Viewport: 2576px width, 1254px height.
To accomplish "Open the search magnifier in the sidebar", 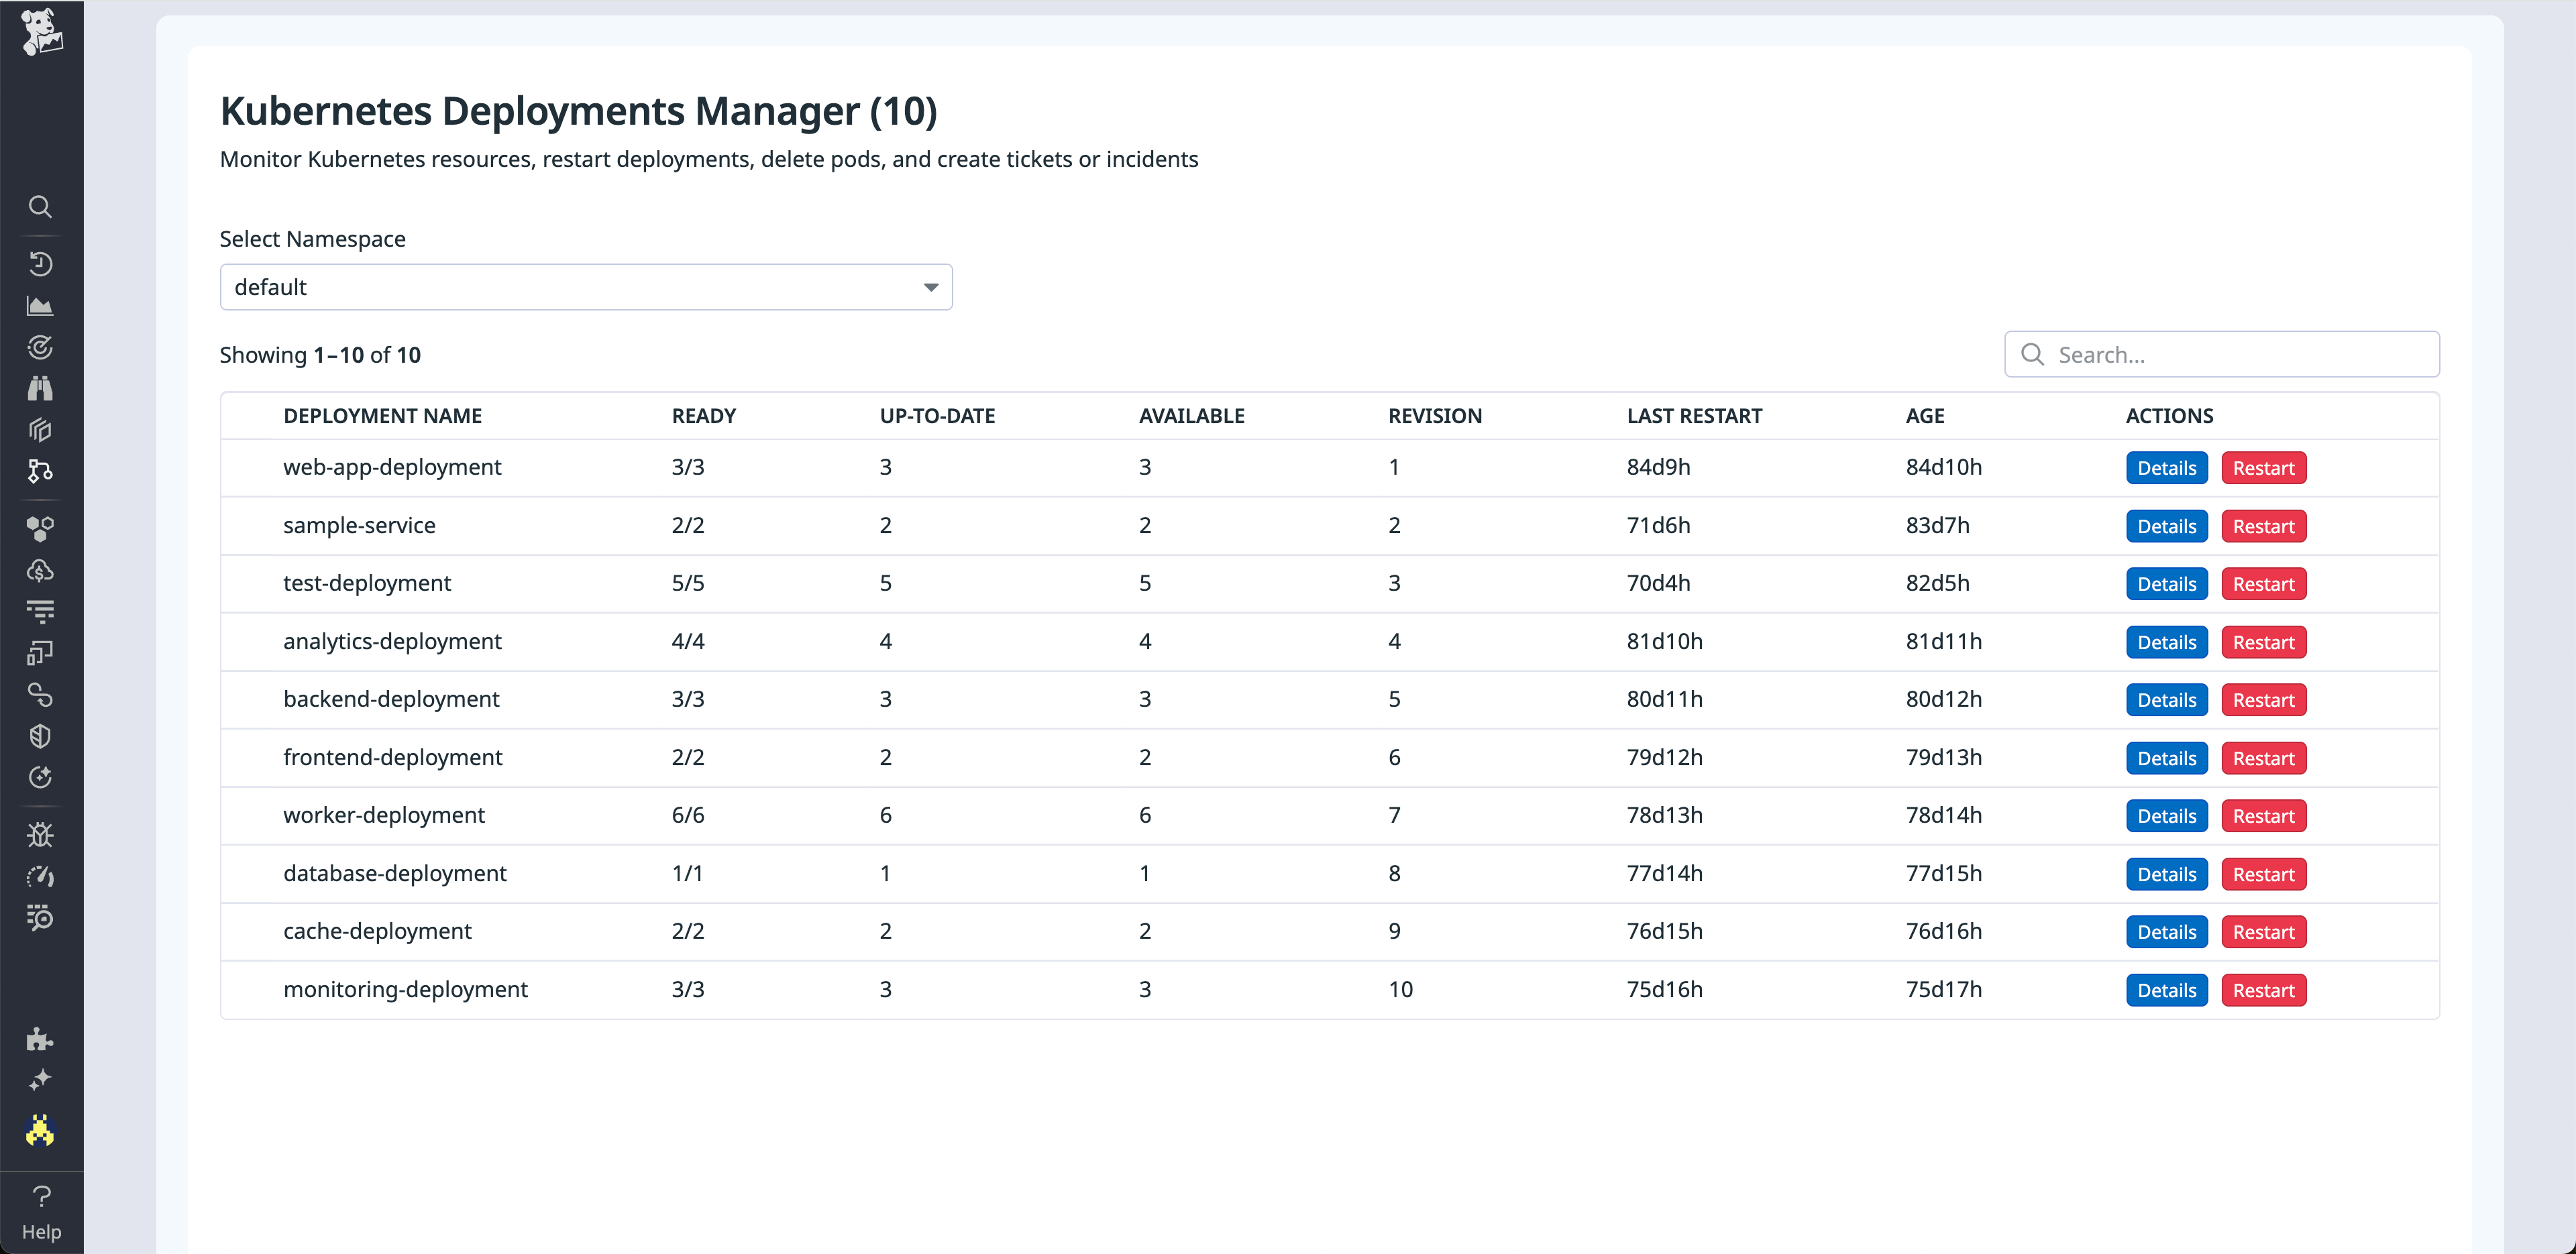I will click(41, 207).
